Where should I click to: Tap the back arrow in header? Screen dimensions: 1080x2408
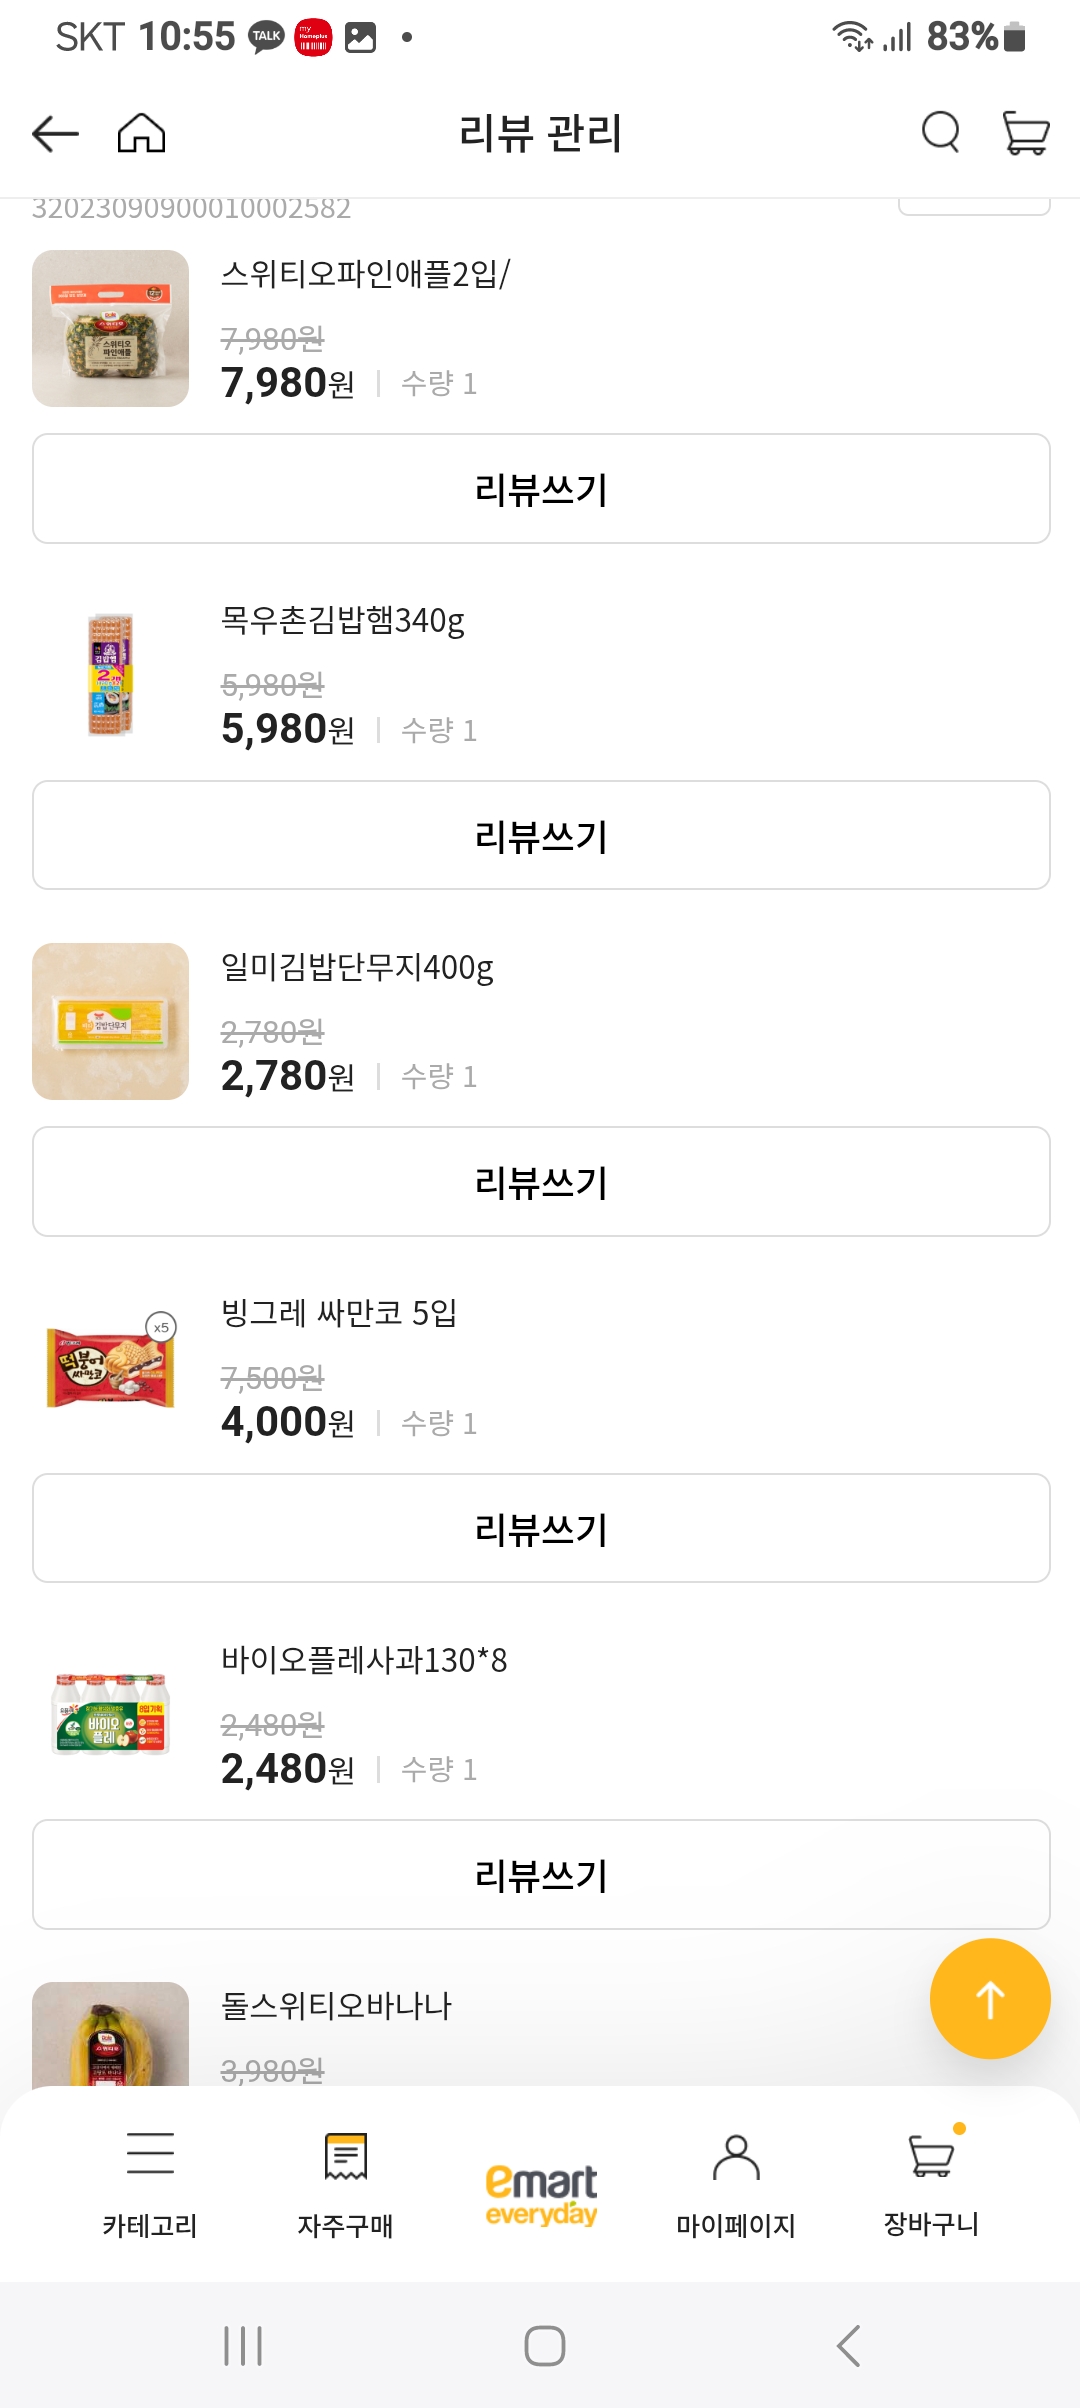point(55,133)
